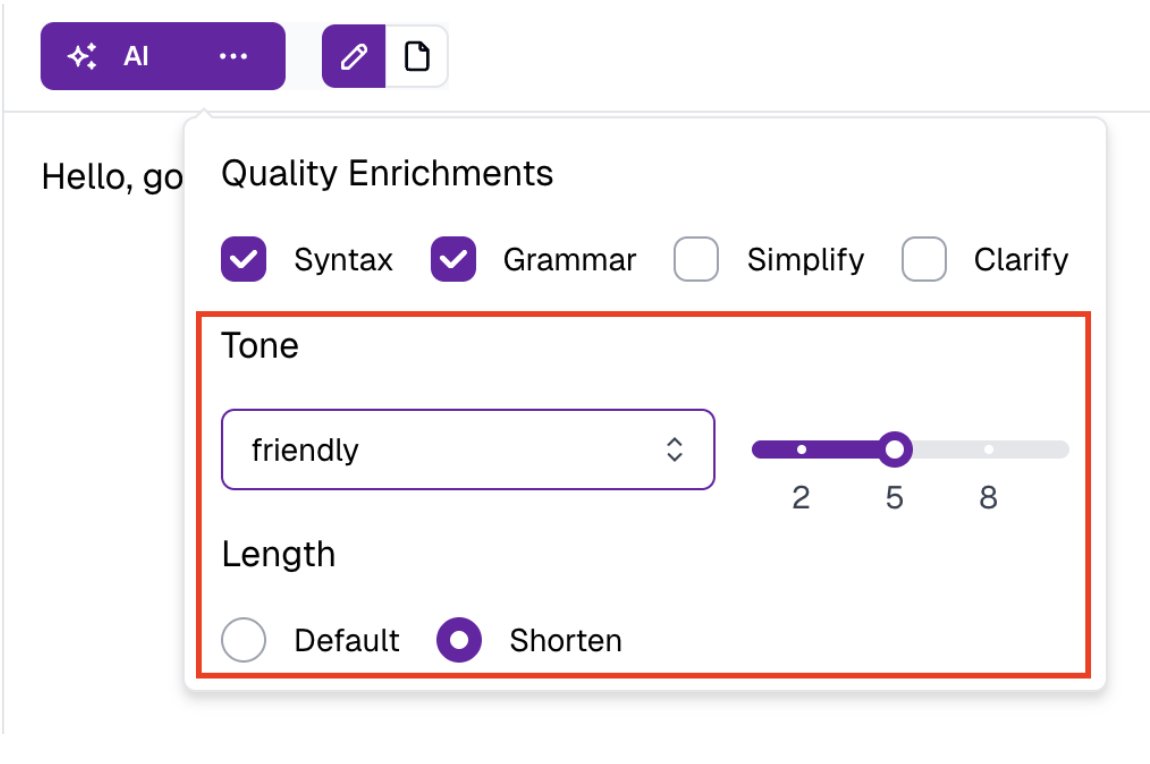Enable the Clarify checkbox
The height and width of the screenshot is (764, 1150).
click(x=924, y=260)
